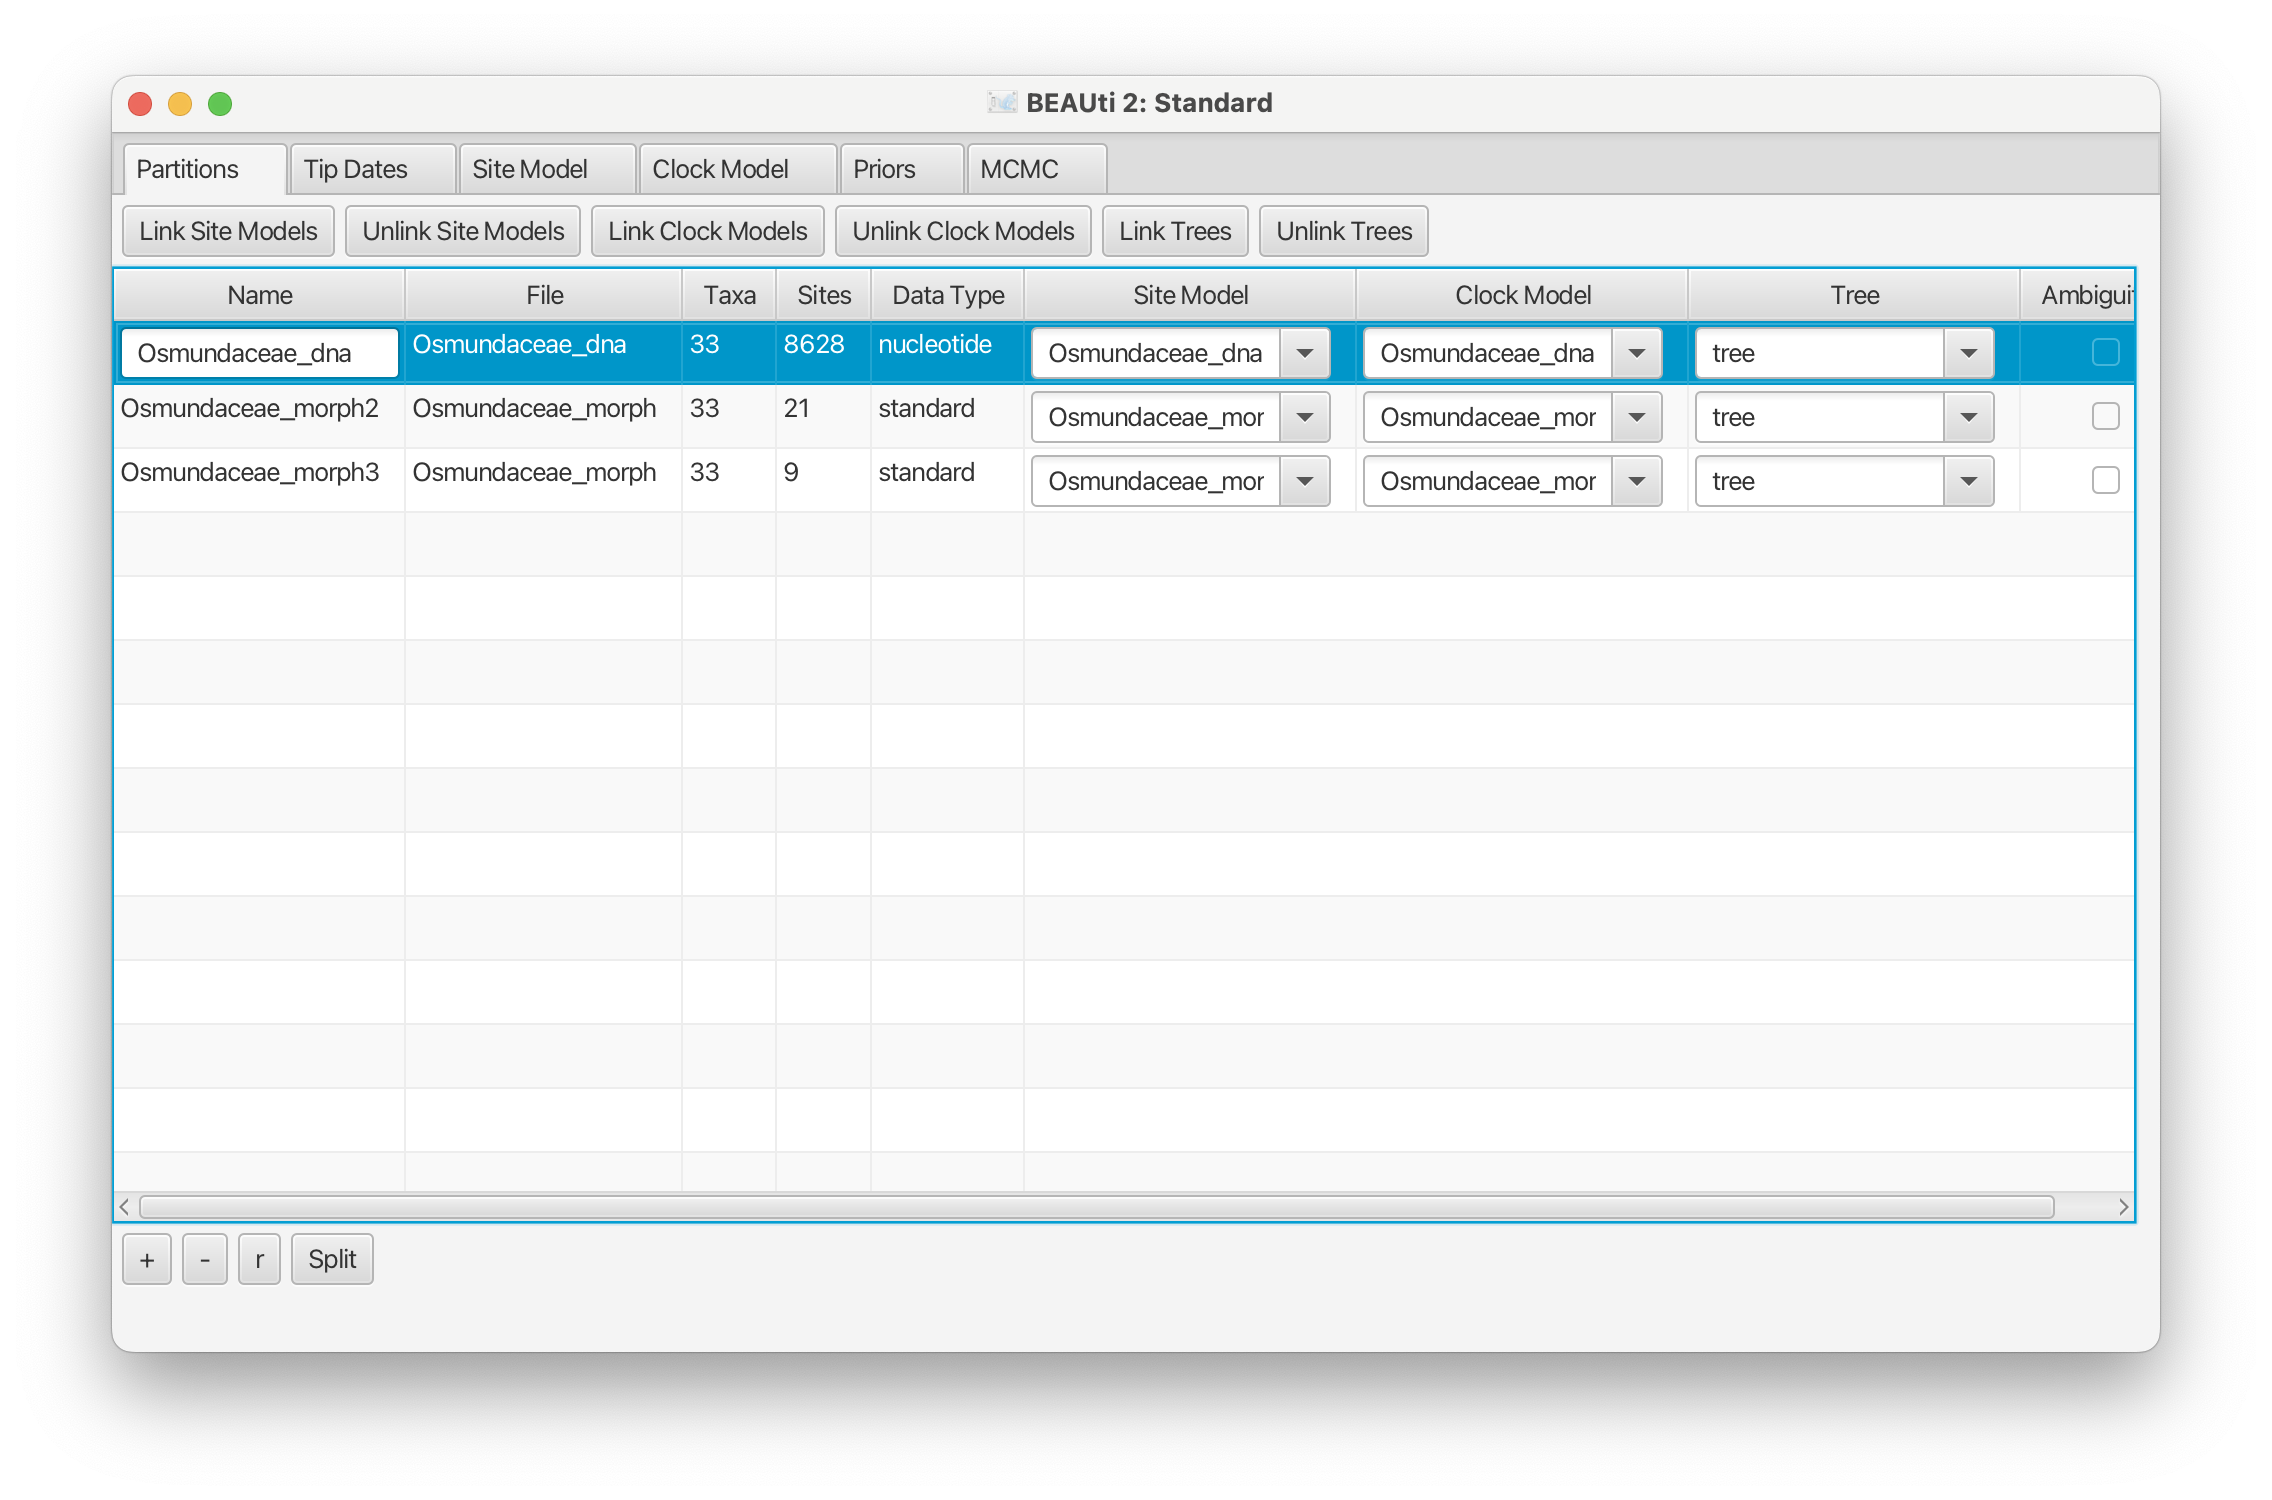Click Unlink Site Models
This screenshot has width=2272, height=1500.
(463, 231)
